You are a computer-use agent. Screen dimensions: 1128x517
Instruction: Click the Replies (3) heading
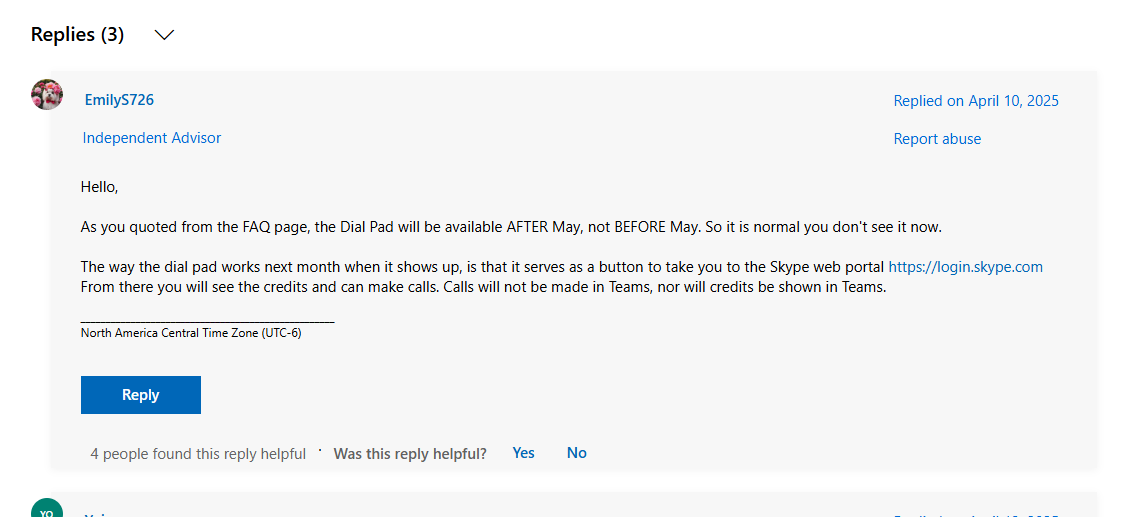(x=78, y=35)
